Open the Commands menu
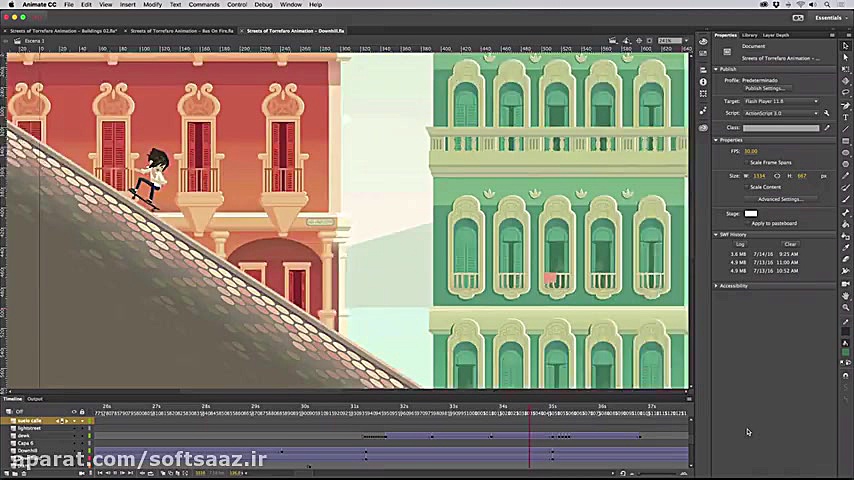Screen dimensions: 854x480 tap(204, 4)
